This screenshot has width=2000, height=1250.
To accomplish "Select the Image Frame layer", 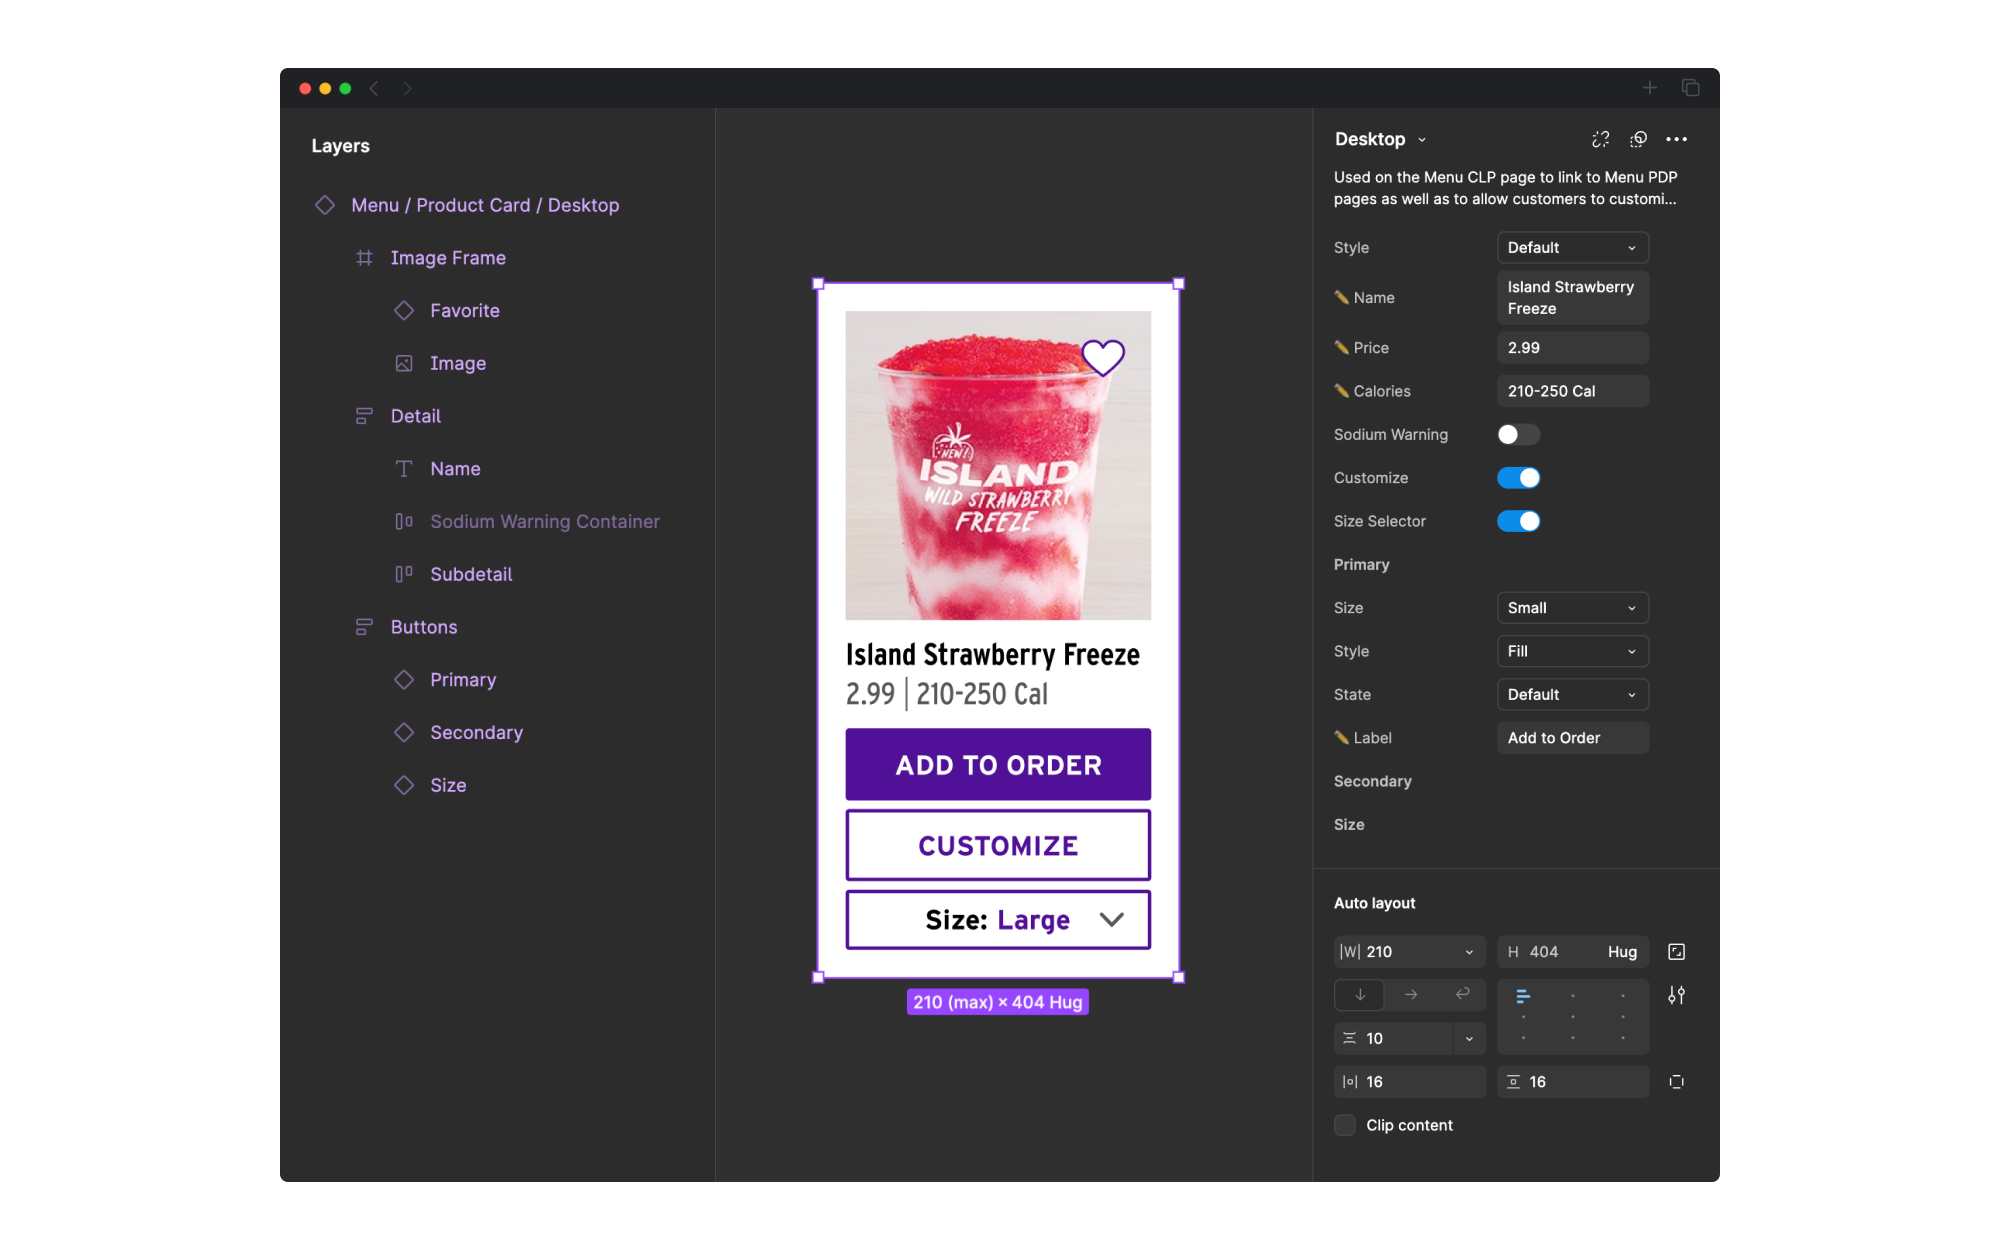I will 447,258.
